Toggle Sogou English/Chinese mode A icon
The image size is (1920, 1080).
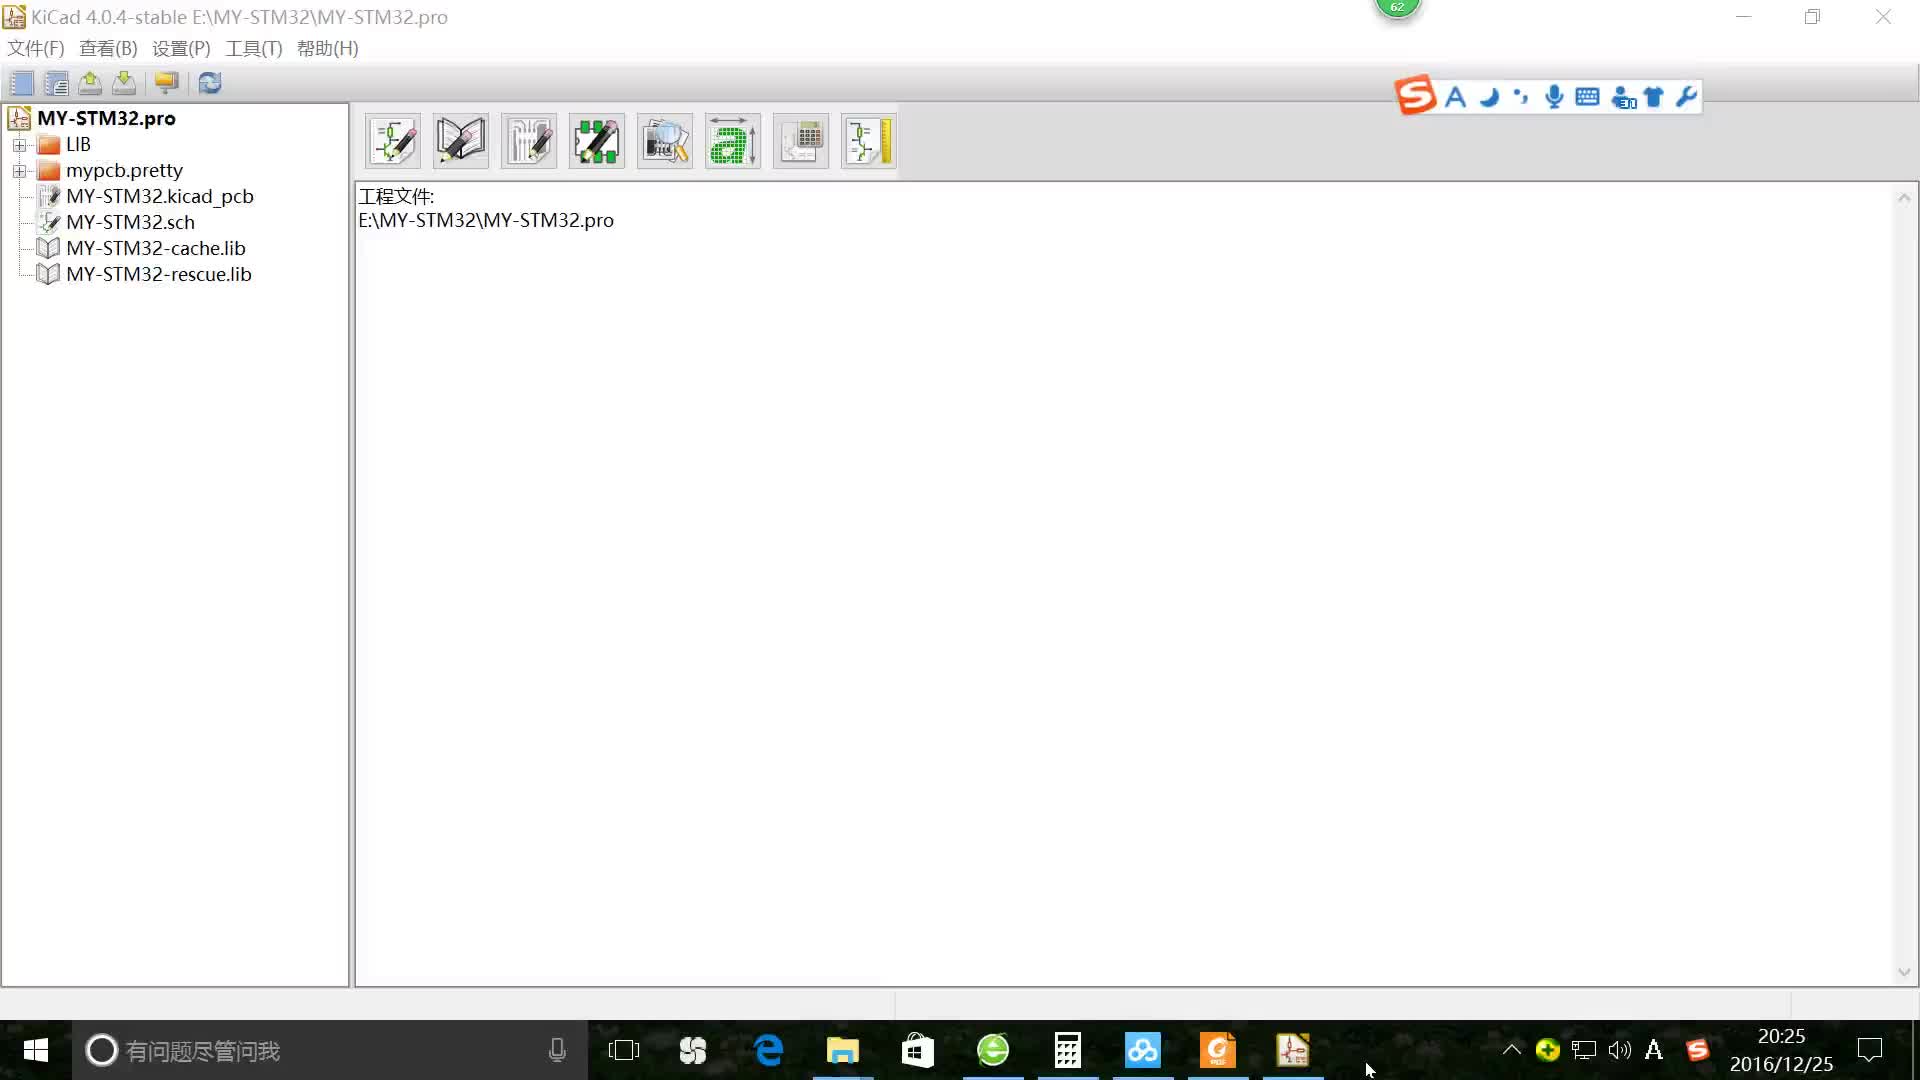coord(1456,97)
